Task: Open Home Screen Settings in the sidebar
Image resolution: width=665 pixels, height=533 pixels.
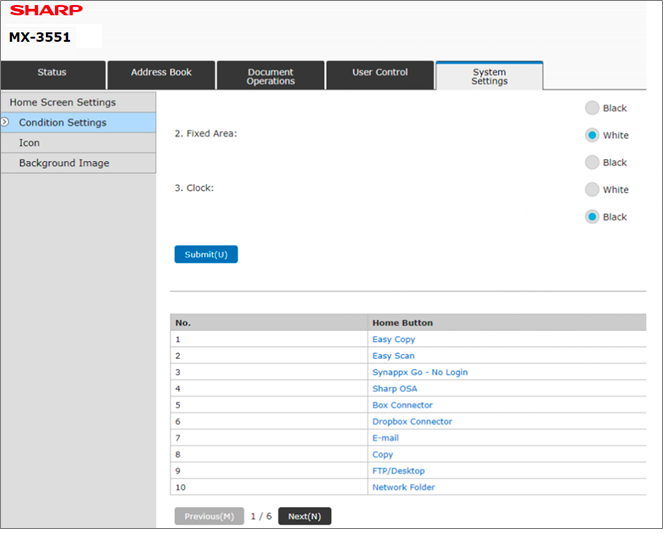Action: pos(78,102)
